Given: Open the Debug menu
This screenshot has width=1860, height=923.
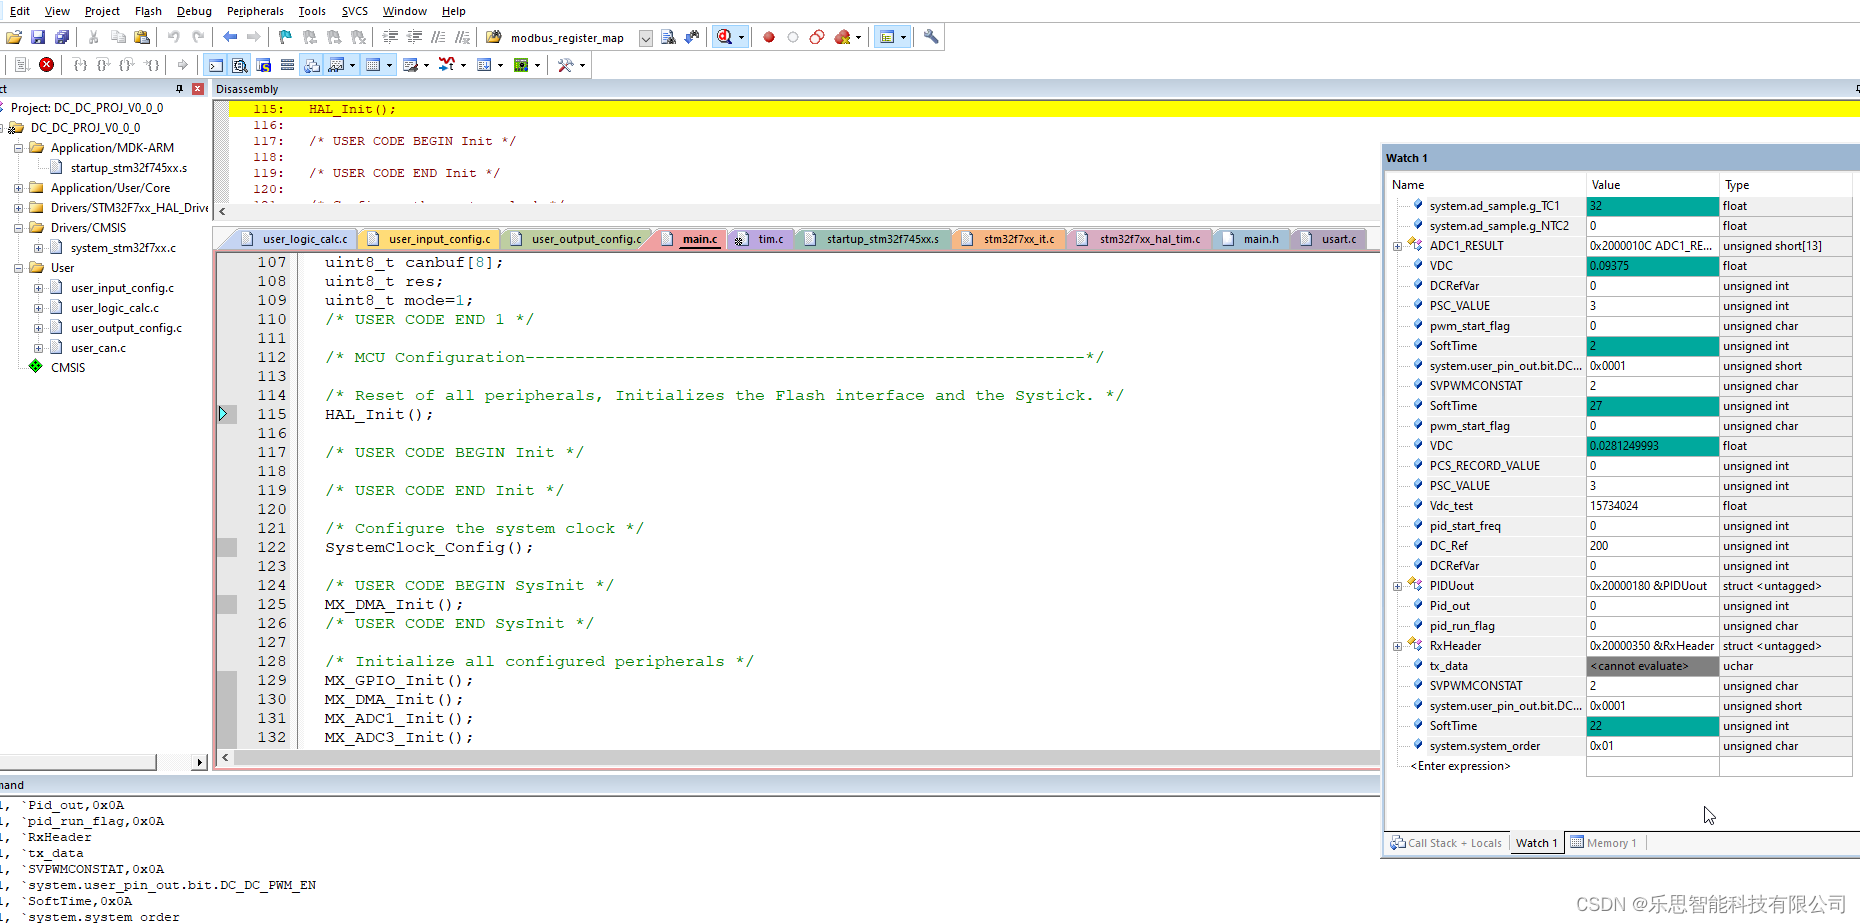Looking at the screenshot, I should [194, 11].
